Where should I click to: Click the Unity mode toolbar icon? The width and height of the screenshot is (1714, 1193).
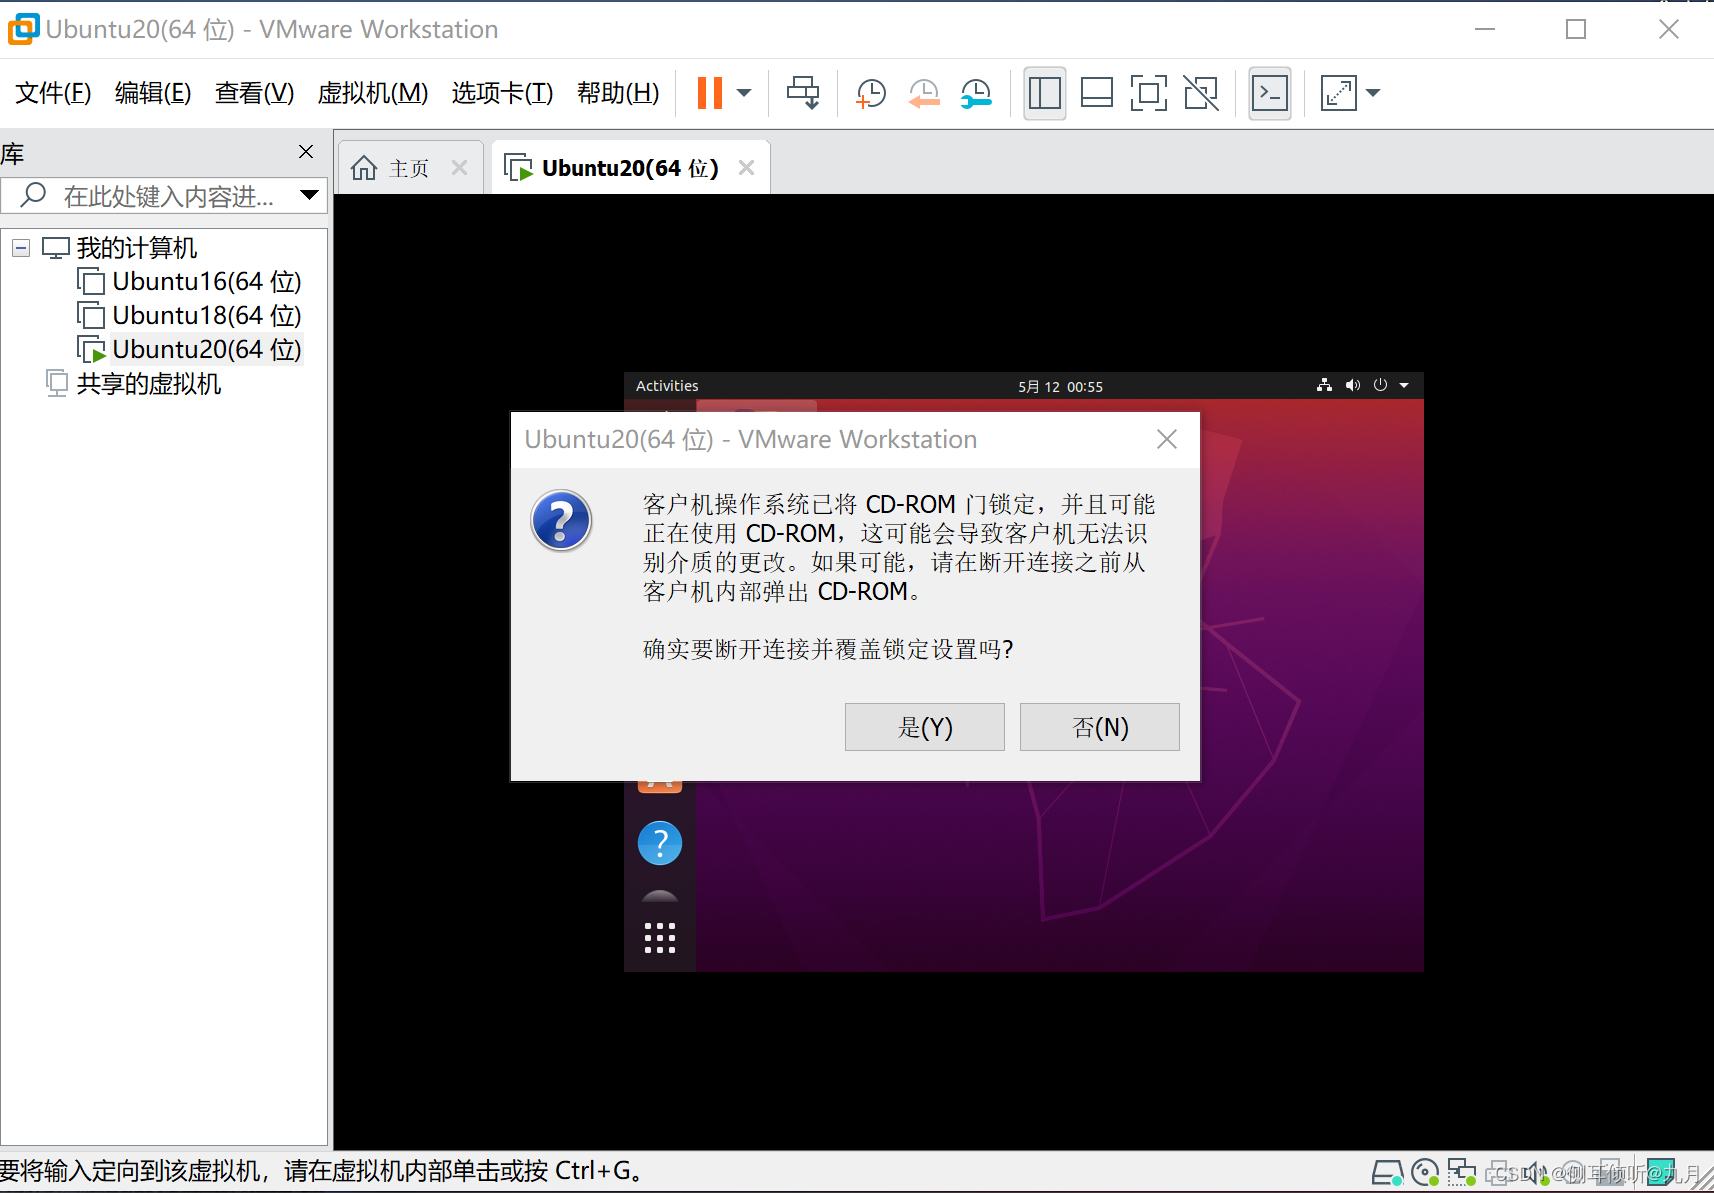pyautogui.click(x=1201, y=93)
